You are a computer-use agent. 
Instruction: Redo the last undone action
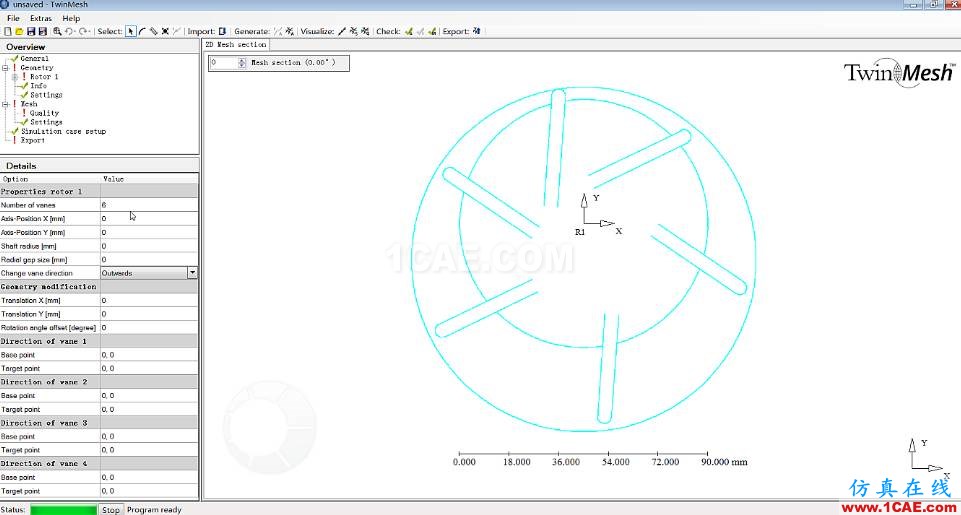pos(84,31)
